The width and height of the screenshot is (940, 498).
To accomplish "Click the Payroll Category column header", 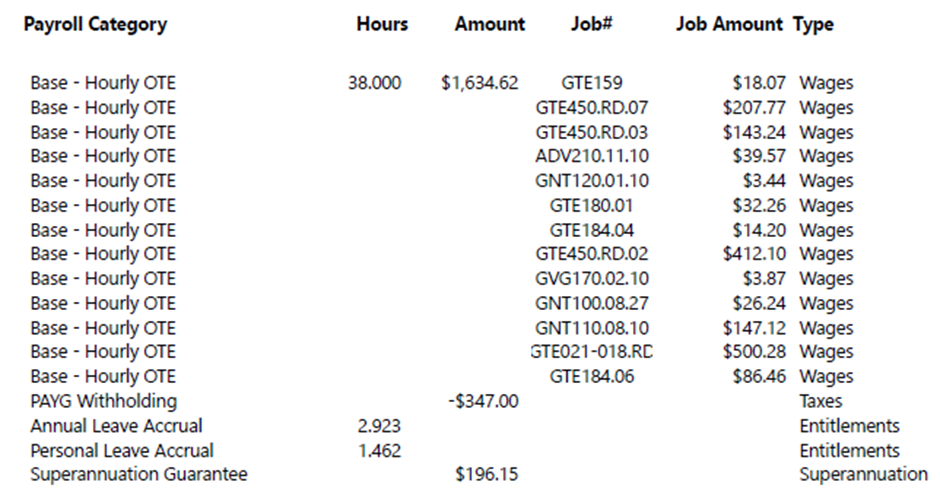I will (95, 24).
